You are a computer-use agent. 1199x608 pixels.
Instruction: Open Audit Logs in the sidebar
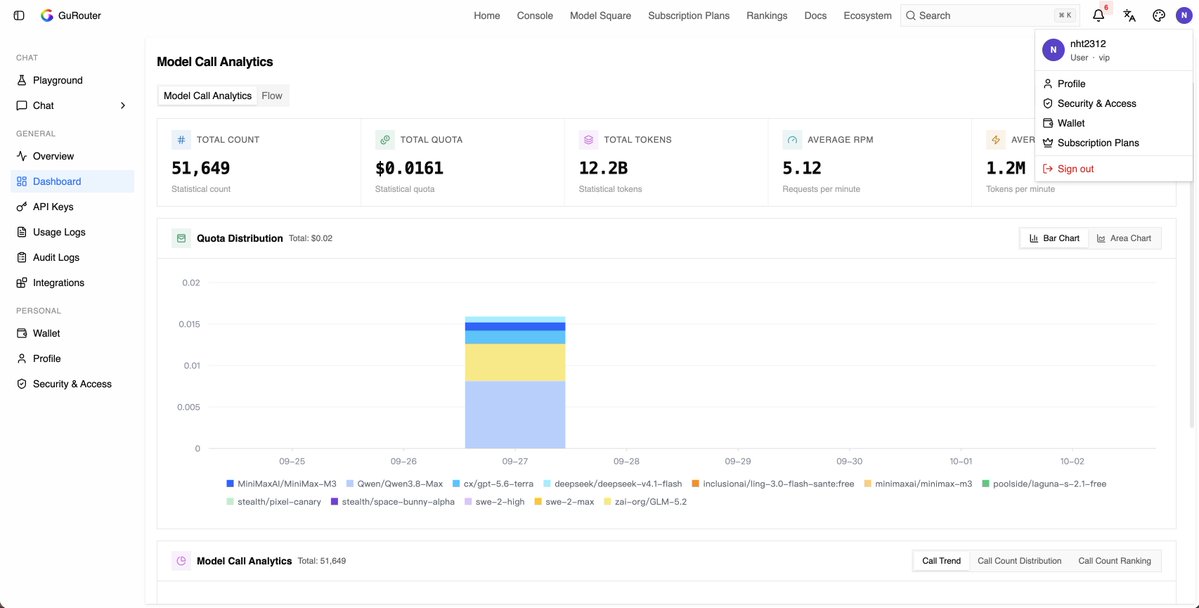coord(73,257)
